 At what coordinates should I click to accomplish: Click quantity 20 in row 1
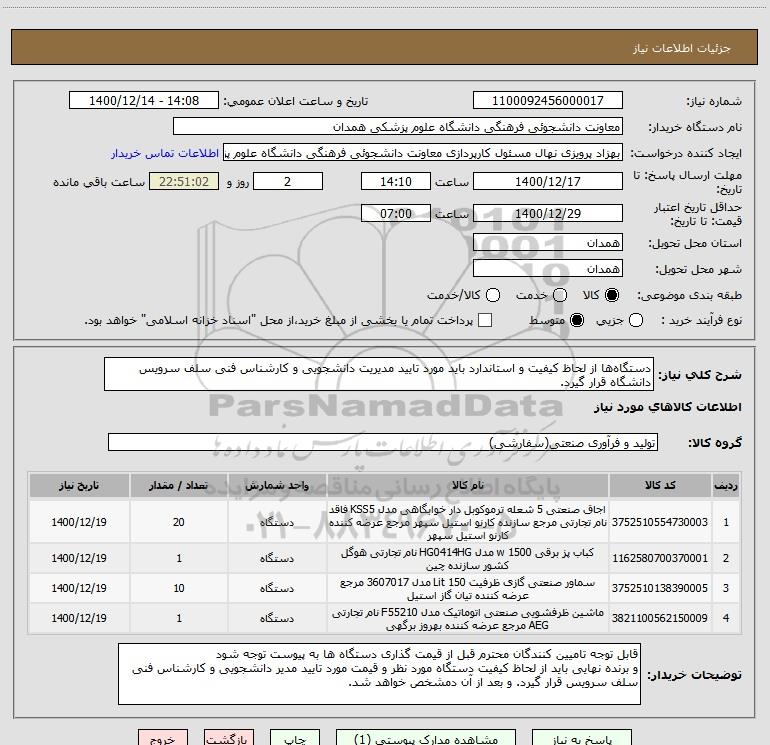coord(179,522)
